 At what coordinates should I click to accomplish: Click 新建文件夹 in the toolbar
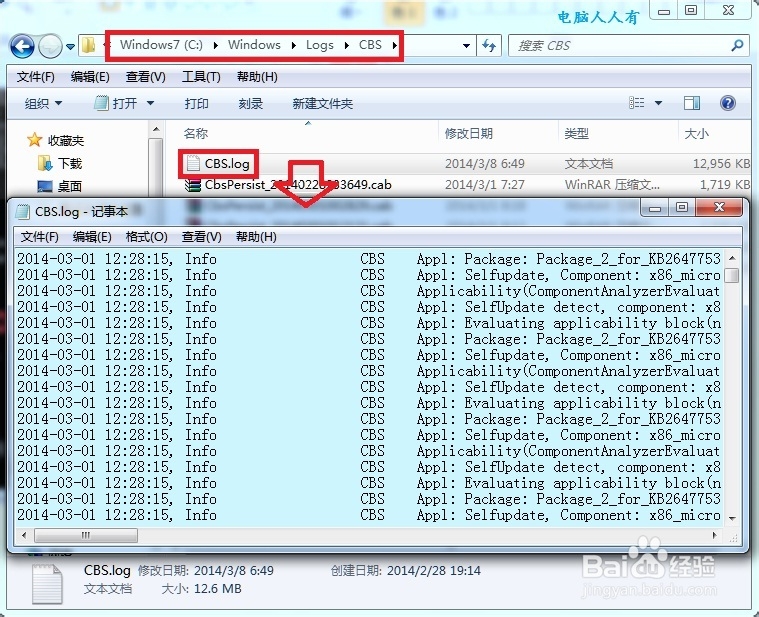point(322,103)
